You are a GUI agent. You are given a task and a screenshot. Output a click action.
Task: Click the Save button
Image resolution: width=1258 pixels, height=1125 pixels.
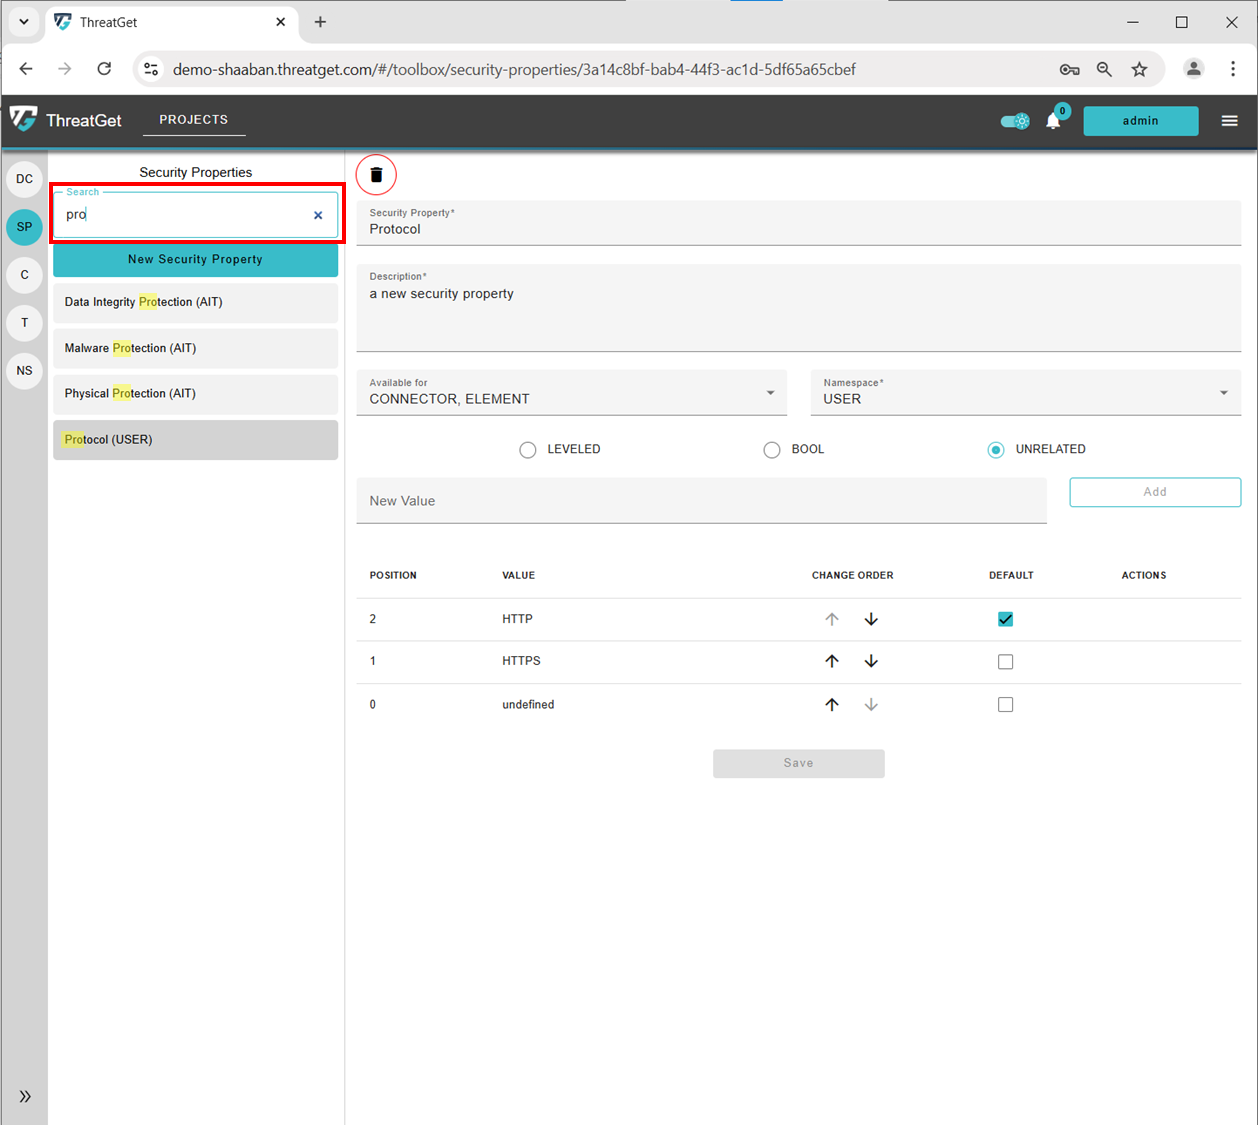click(x=799, y=763)
